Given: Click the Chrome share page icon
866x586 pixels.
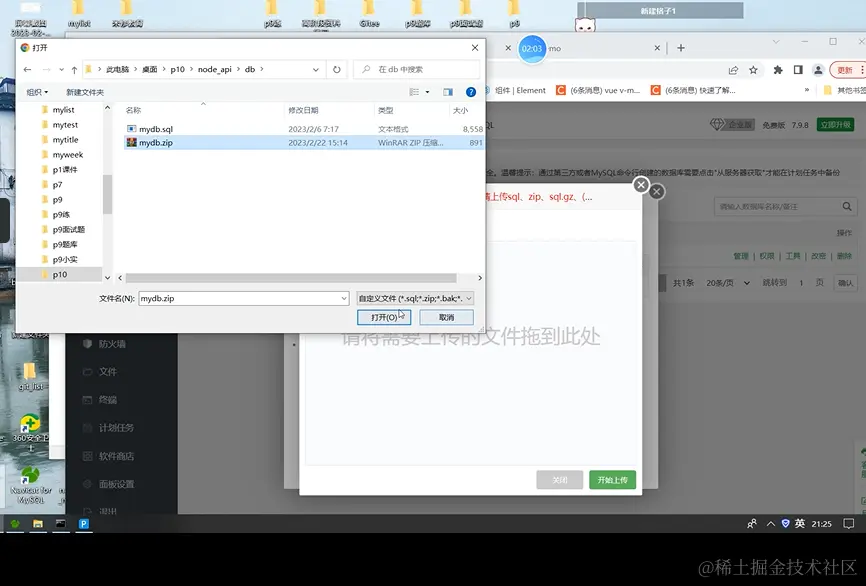Looking at the screenshot, I should pos(733,70).
